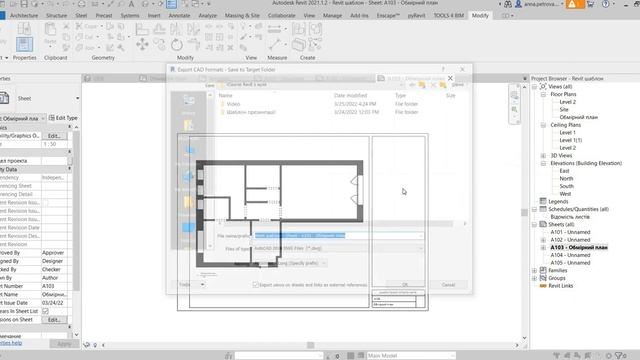
Task: Switch to the pyRevit ribbon tab
Action: [x=416, y=16]
